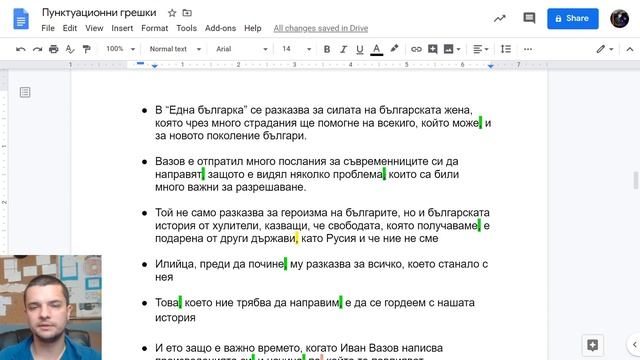The height and width of the screenshot is (360, 640).
Task: Click the word Русия in the document
Action: tap(341, 238)
